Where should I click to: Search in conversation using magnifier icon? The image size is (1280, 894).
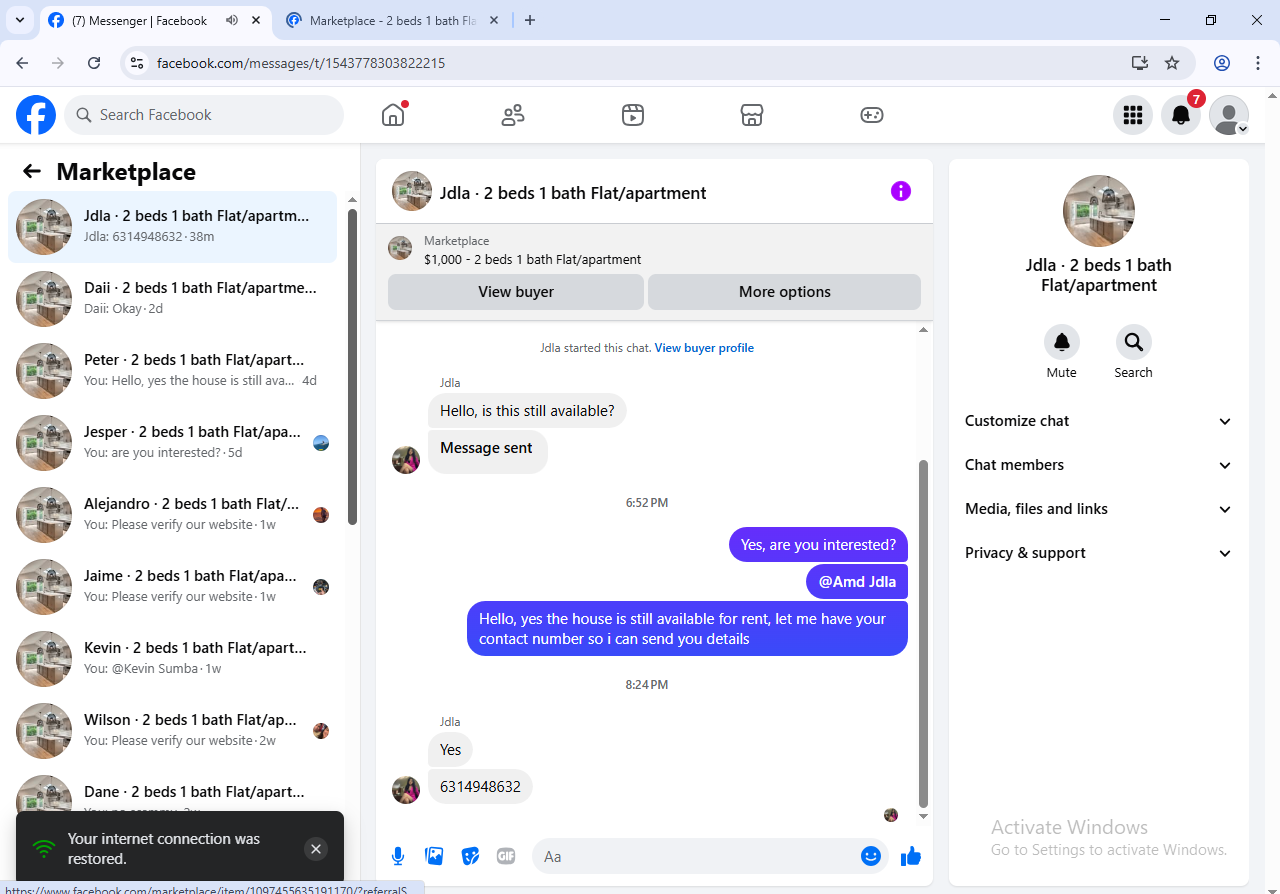pyautogui.click(x=1134, y=342)
